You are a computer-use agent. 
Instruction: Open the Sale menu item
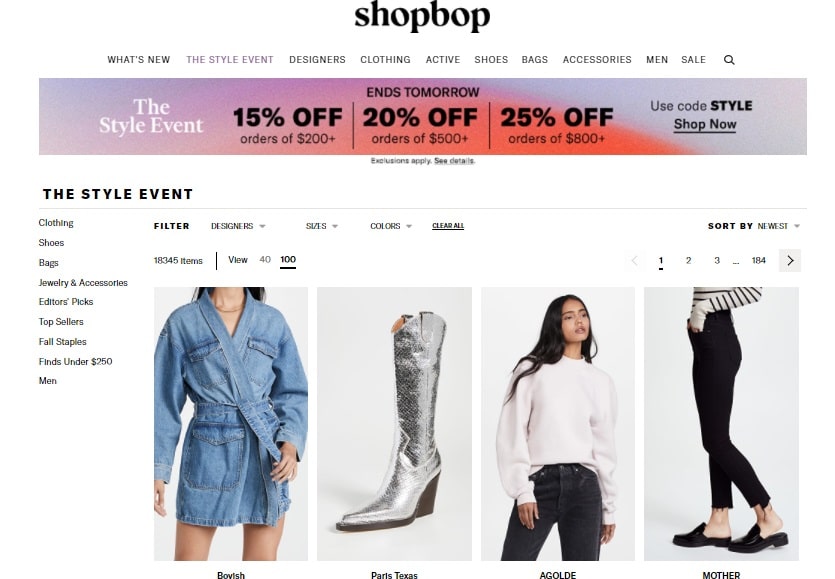pyautogui.click(x=693, y=60)
